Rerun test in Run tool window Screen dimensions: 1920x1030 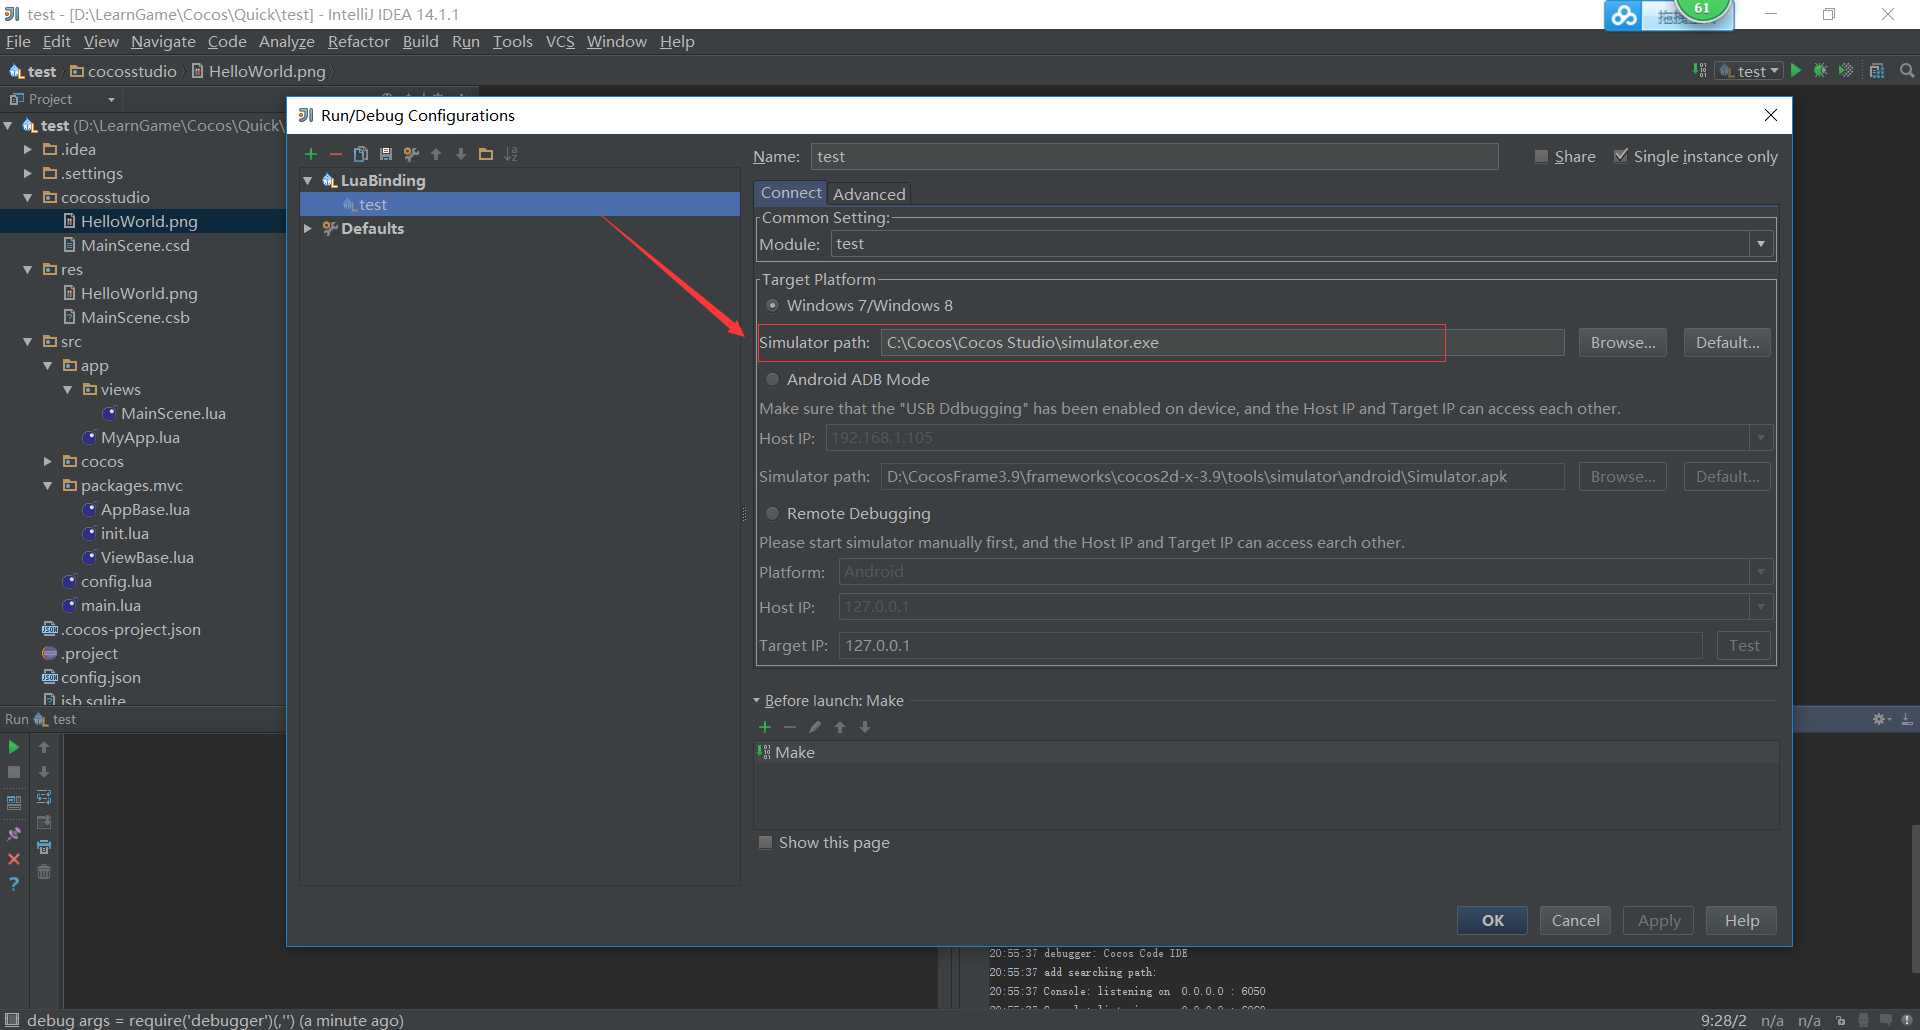14,747
